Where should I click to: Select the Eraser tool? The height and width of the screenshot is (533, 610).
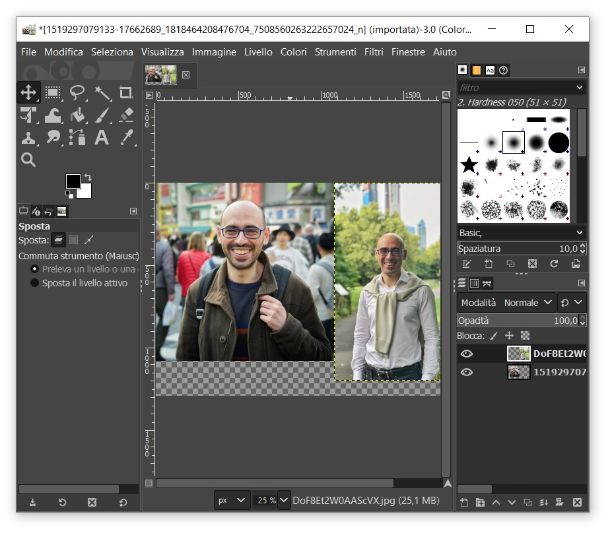[x=126, y=115]
